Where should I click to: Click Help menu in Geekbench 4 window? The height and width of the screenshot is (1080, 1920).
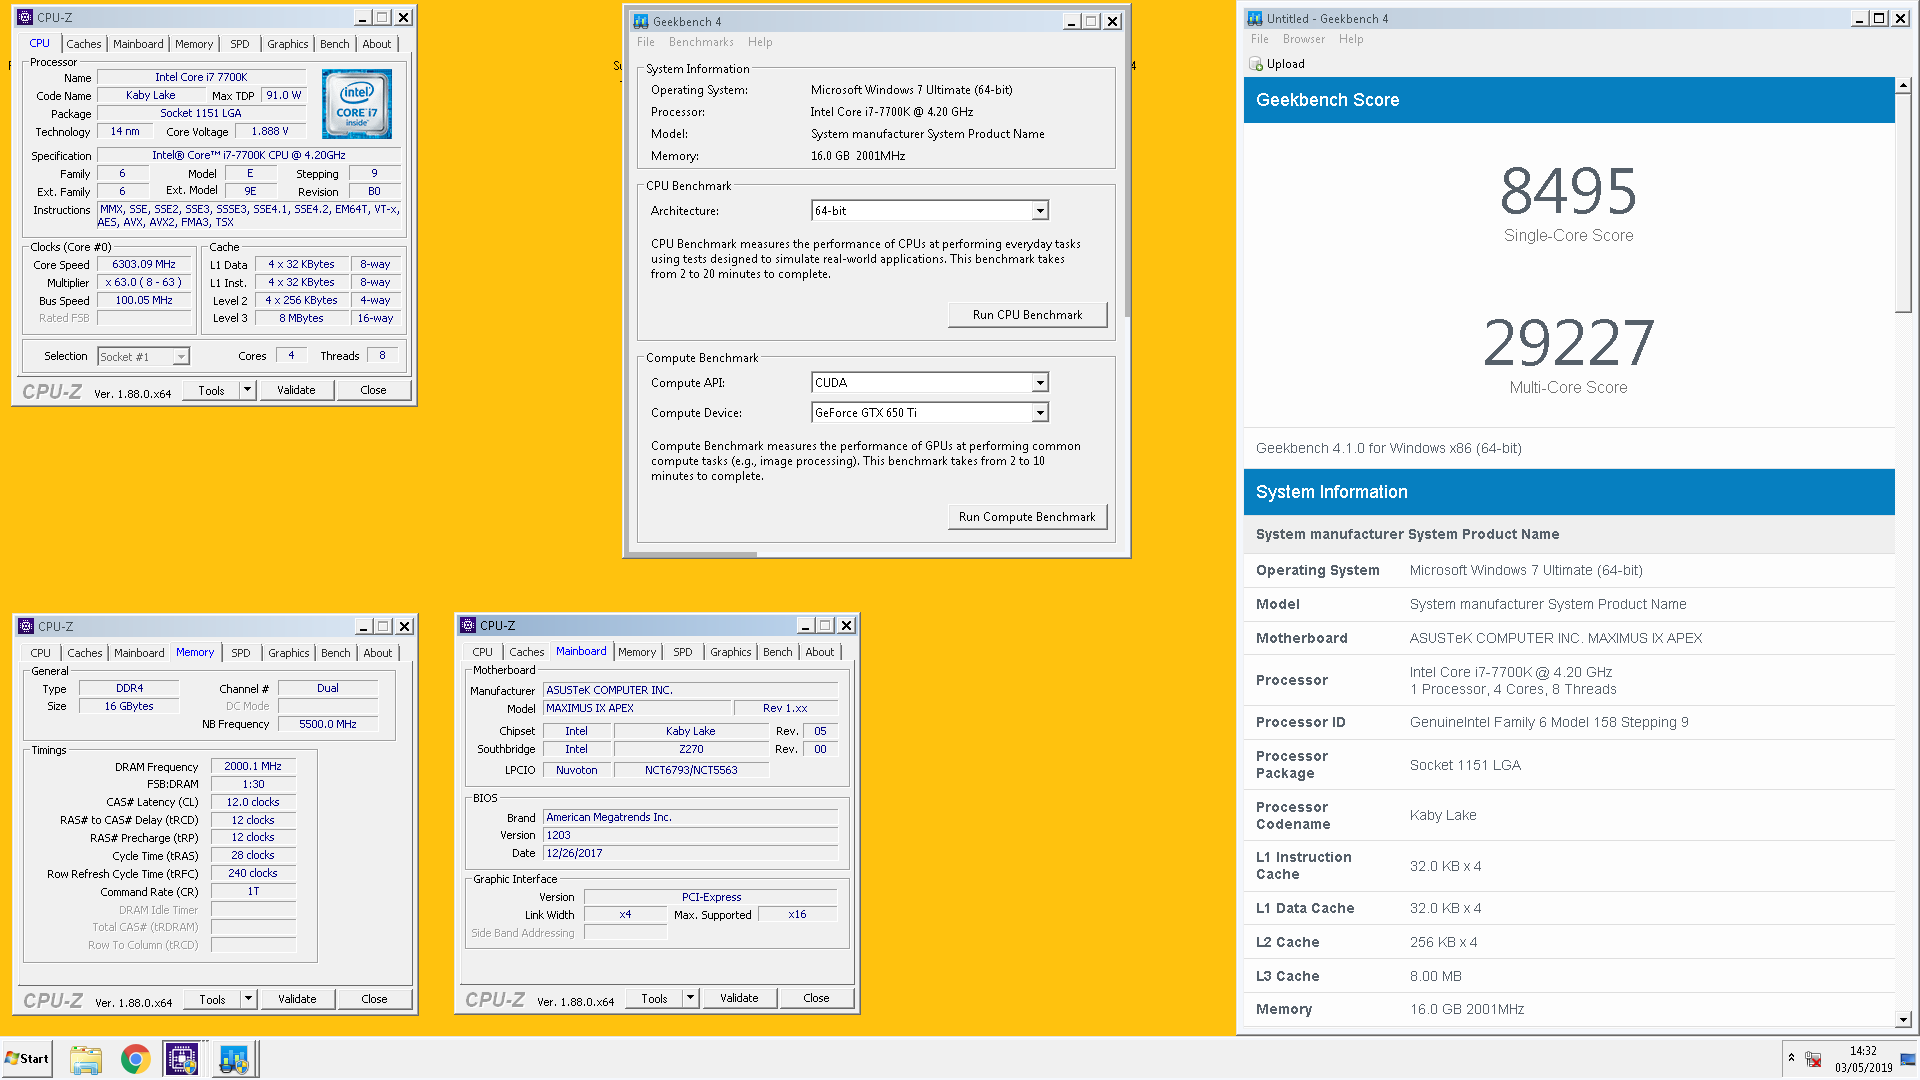pyautogui.click(x=760, y=42)
